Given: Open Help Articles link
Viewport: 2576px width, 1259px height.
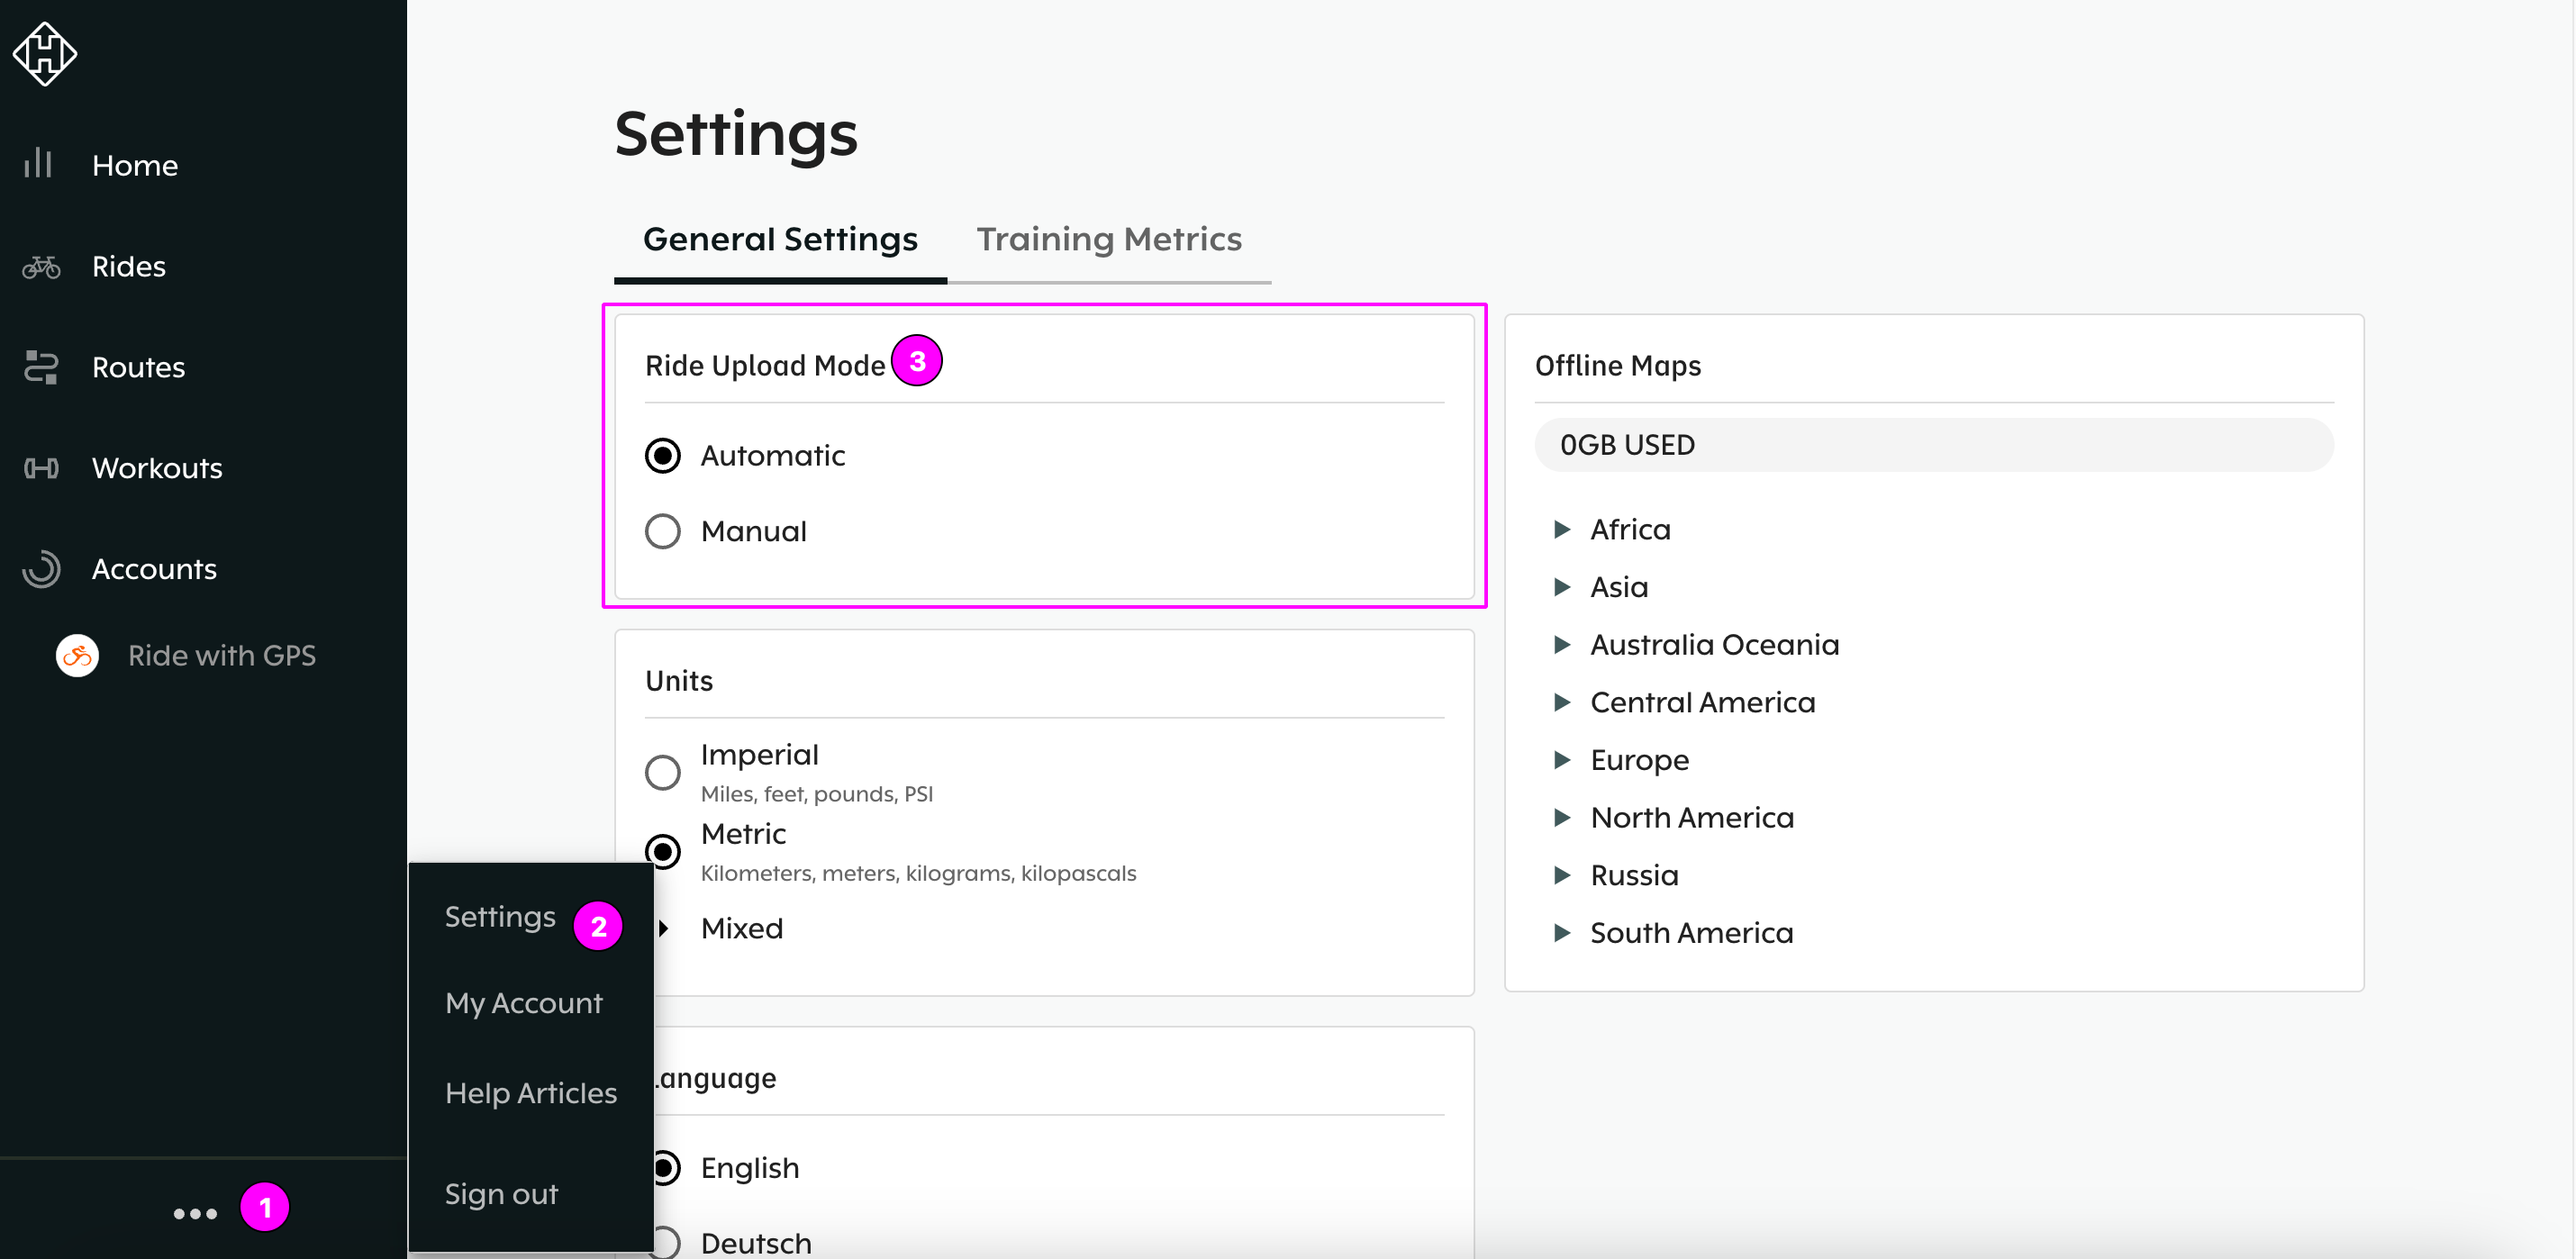Looking at the screenshot, I should pyautogui.click(x=530, y=1093).
